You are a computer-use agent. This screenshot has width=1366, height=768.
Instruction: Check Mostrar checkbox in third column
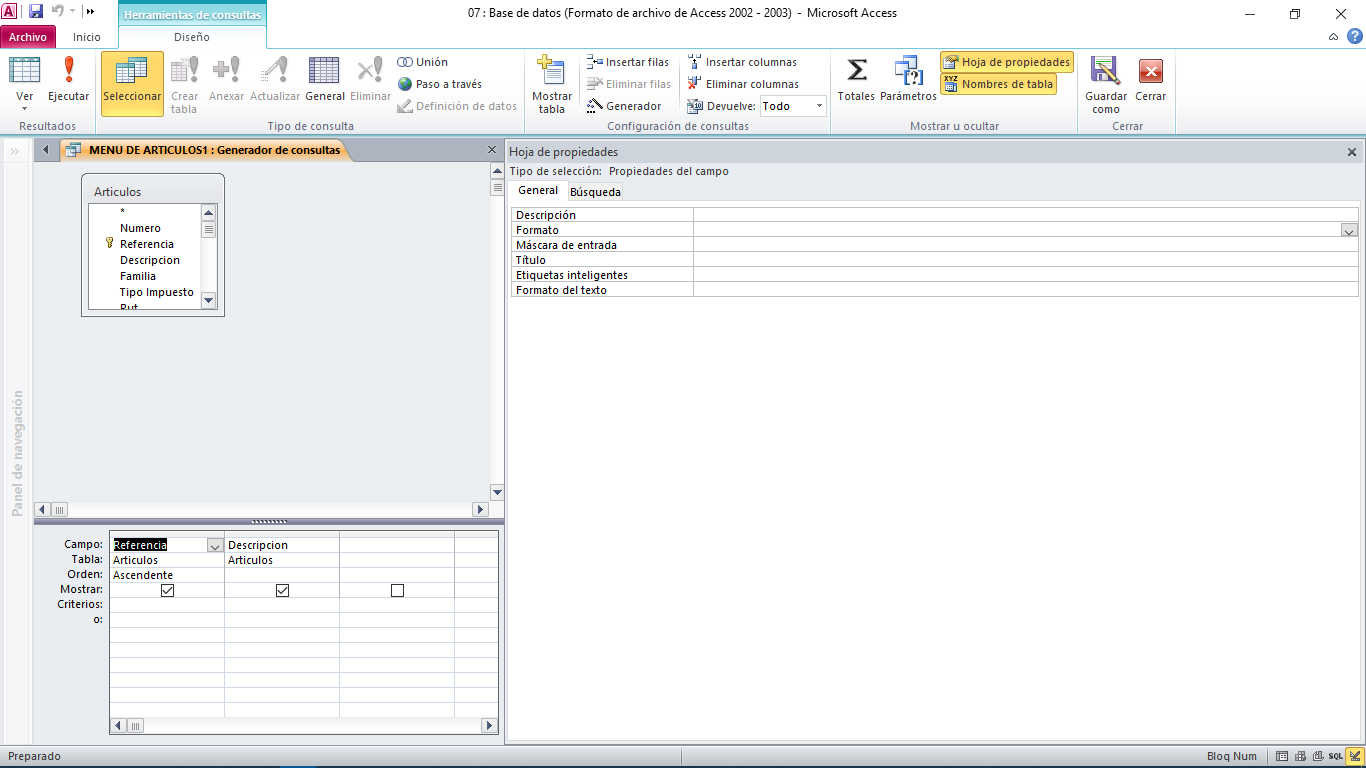click(x=397, y=591)
